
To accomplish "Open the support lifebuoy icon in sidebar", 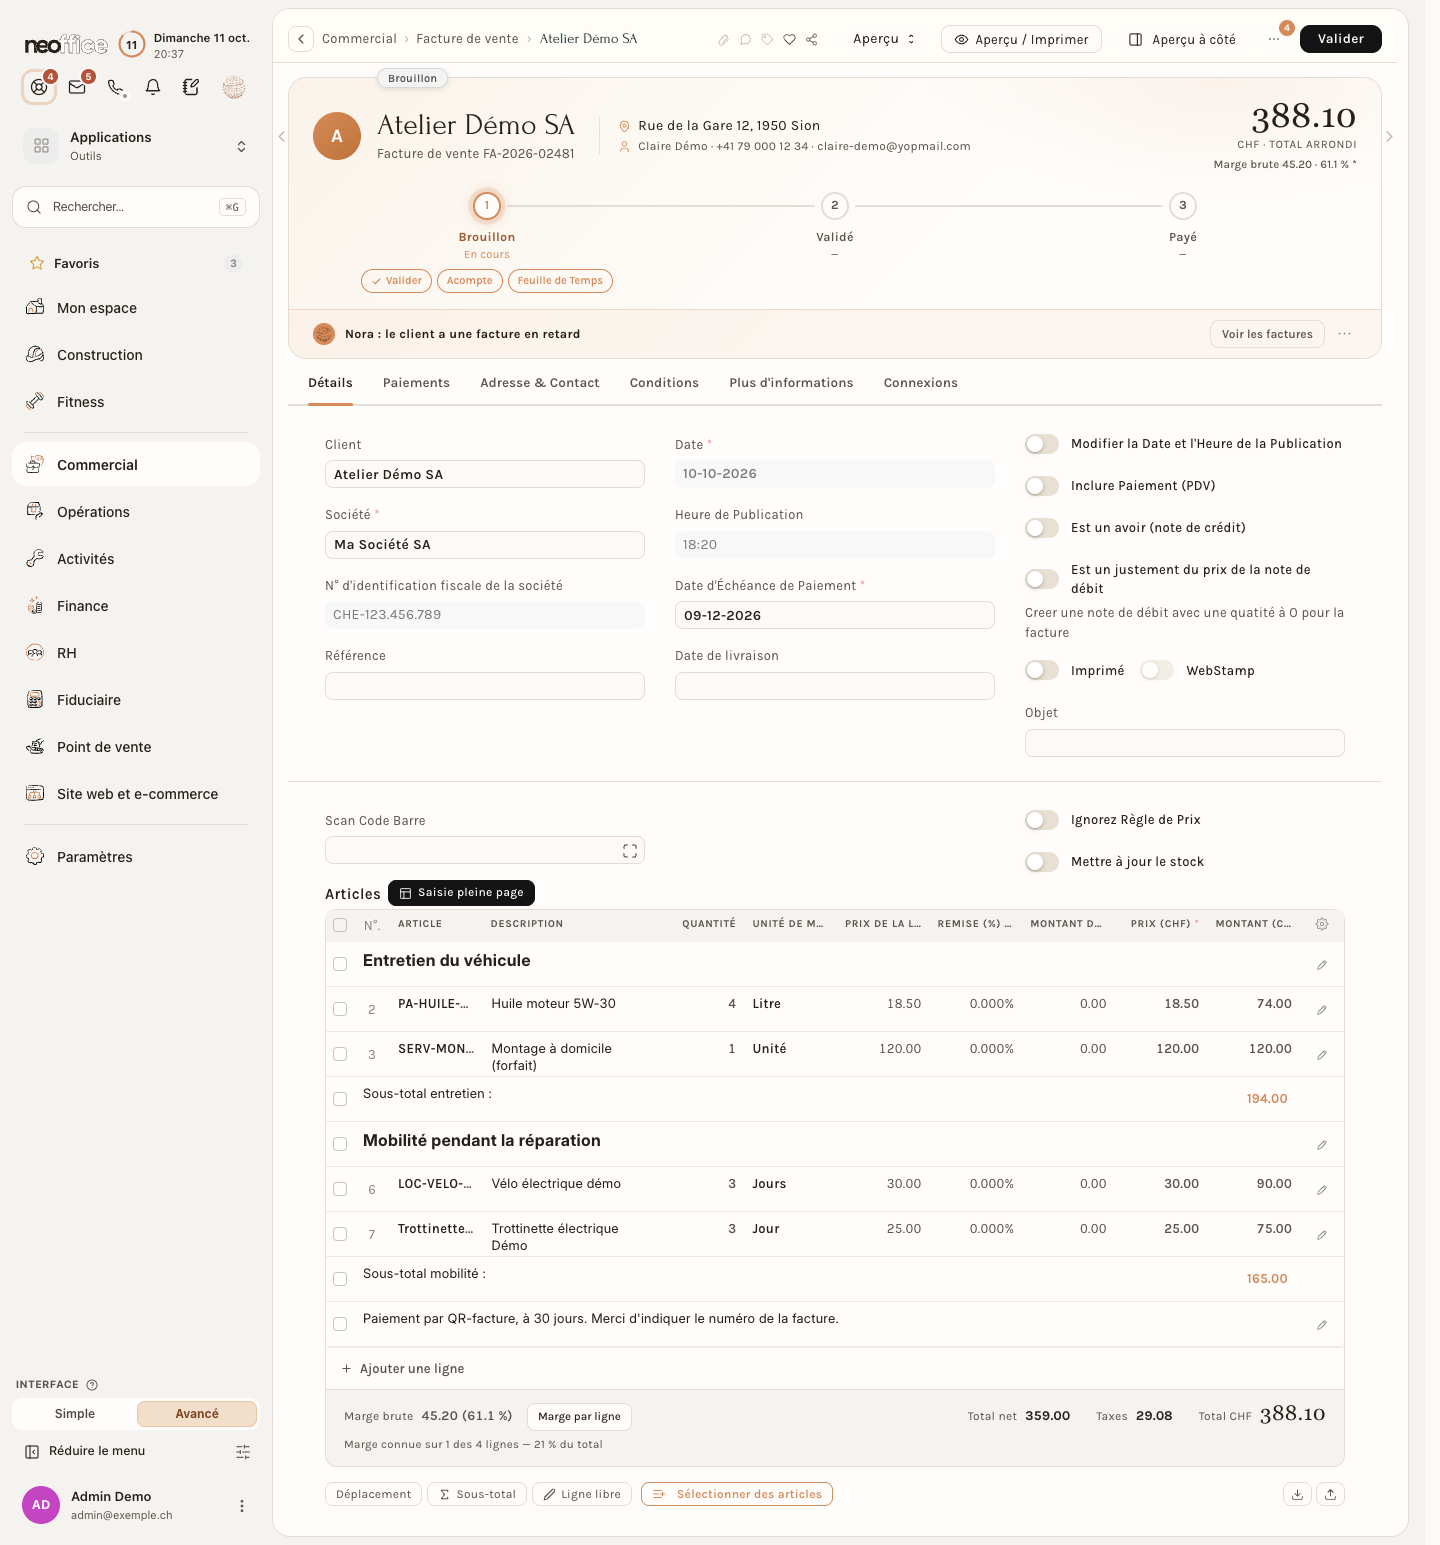I will (x=39, y=87).
